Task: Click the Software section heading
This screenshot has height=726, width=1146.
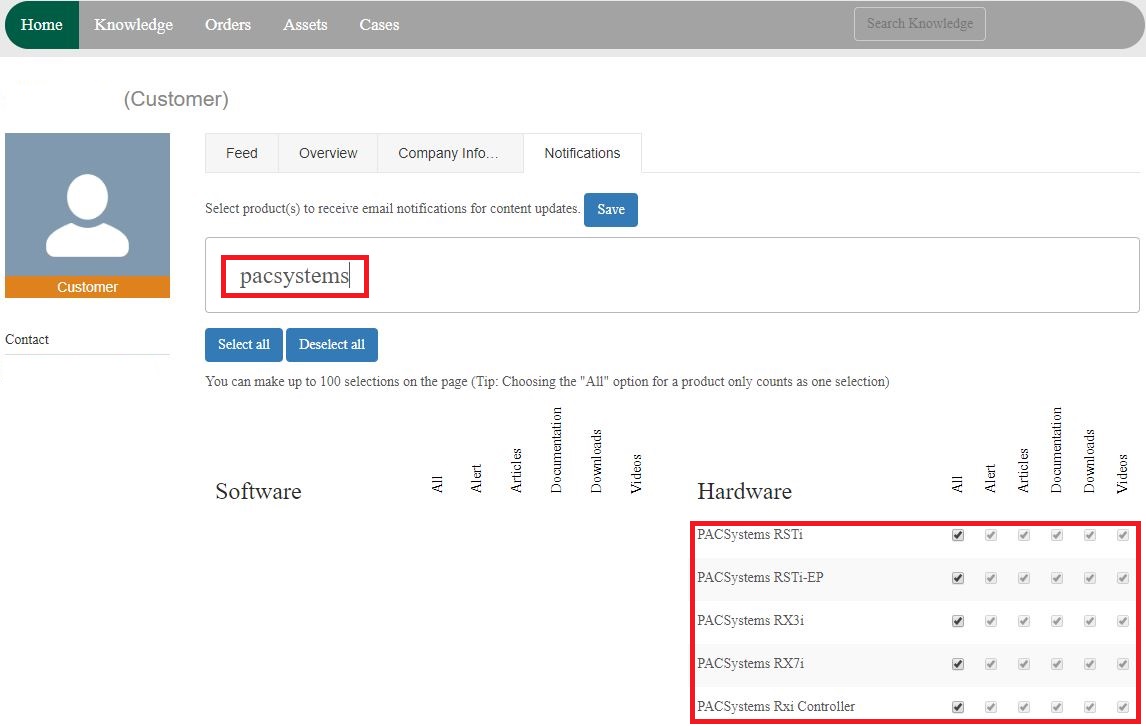Action: 258,491
